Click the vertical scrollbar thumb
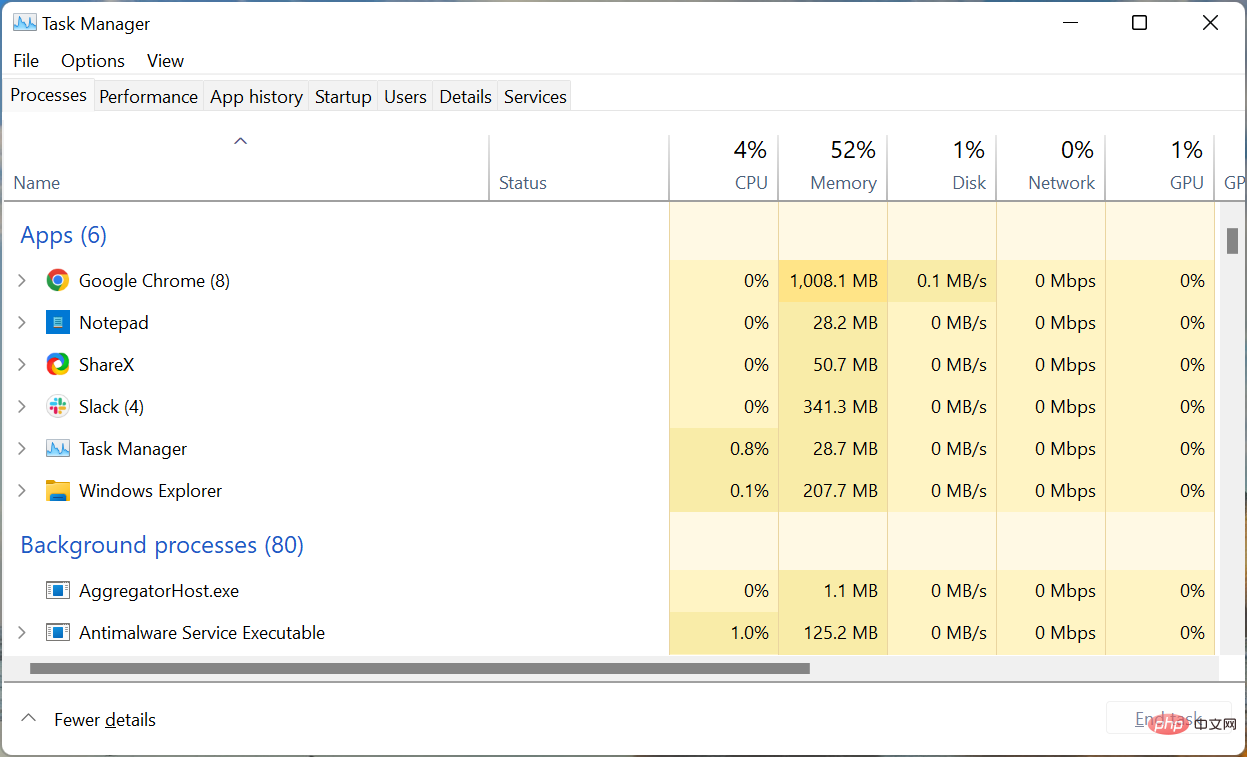 1232,241
